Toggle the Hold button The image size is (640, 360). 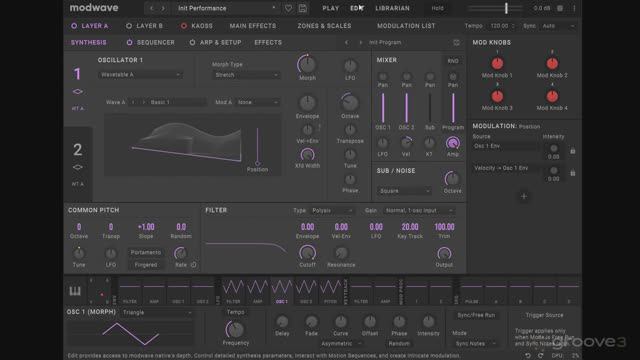(437, 8)
